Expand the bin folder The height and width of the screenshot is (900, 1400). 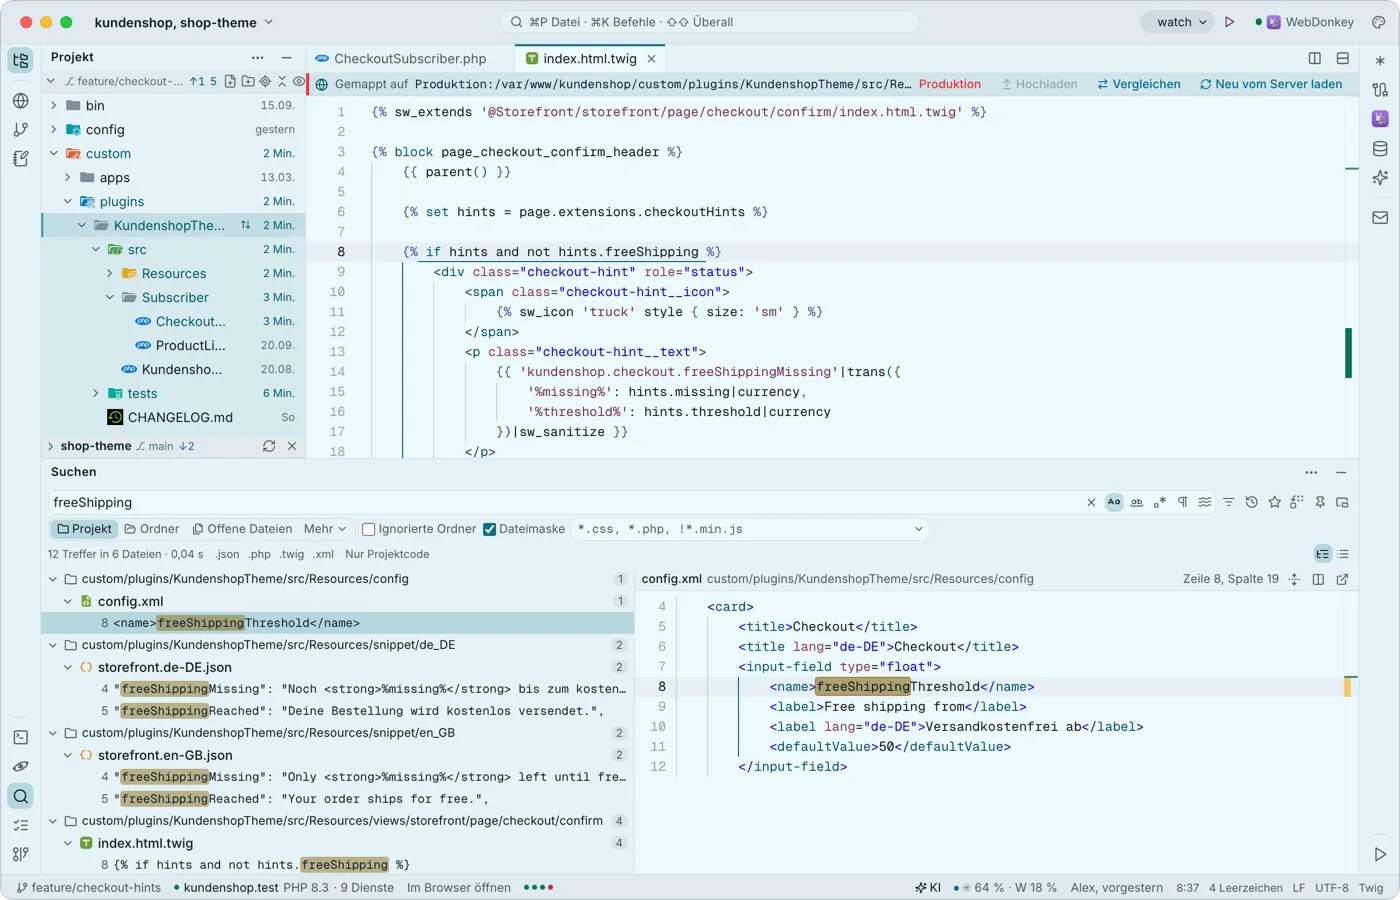[x=54, y=105]
